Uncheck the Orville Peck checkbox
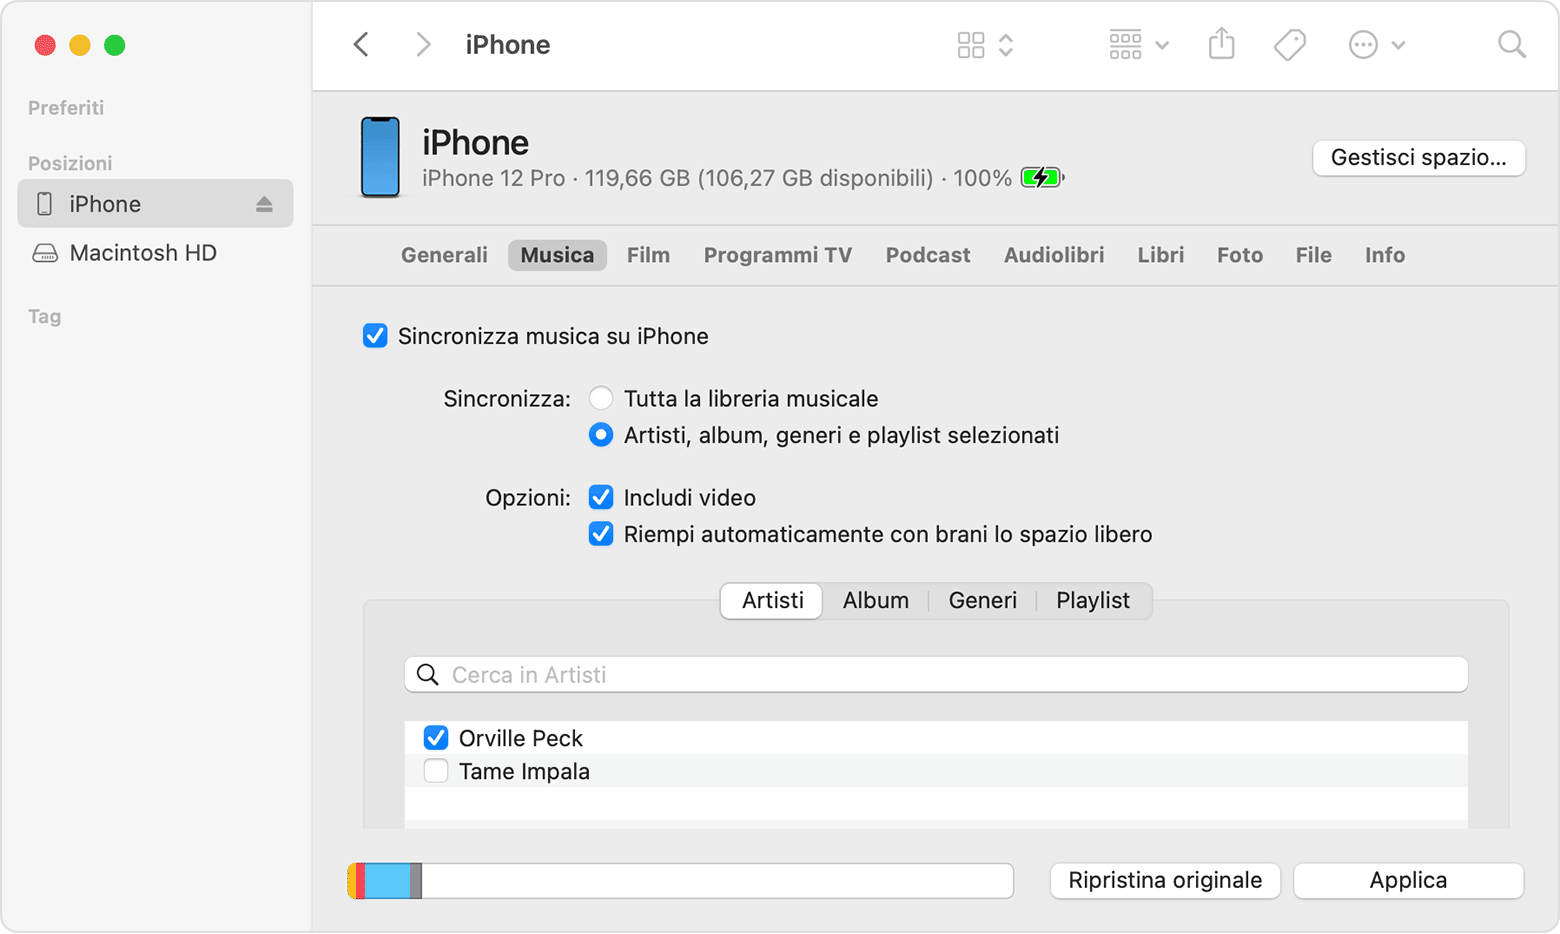This screenshot has height=934, width=1560. pyautogui.click(x=435, y=738)
